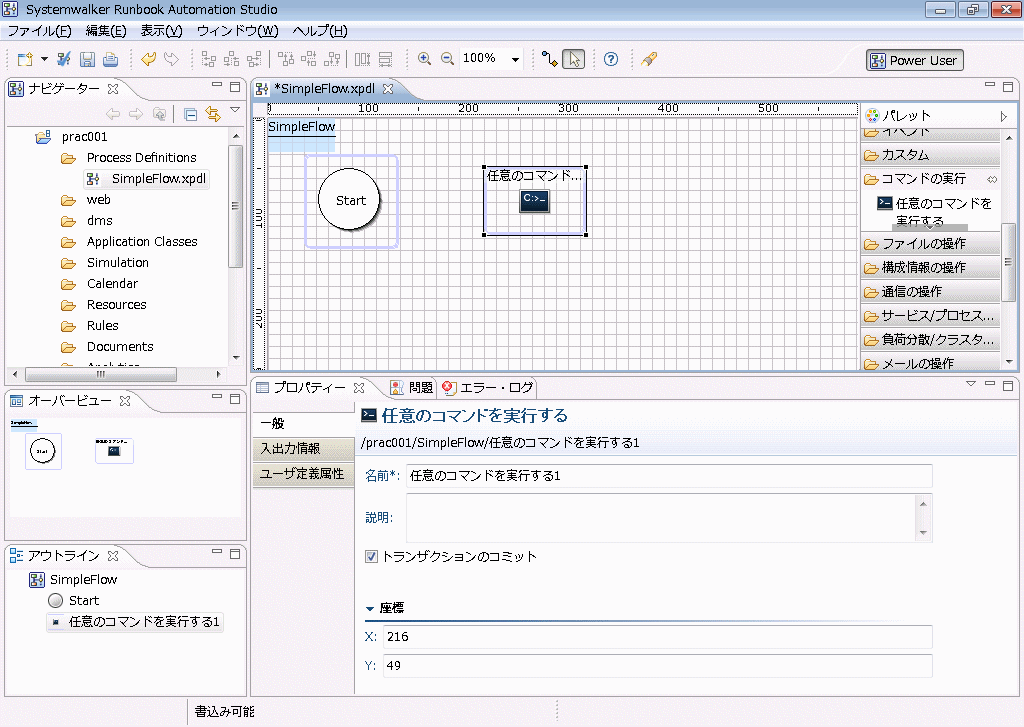Click the Zoom Out magnifier icon

(447, 59)
